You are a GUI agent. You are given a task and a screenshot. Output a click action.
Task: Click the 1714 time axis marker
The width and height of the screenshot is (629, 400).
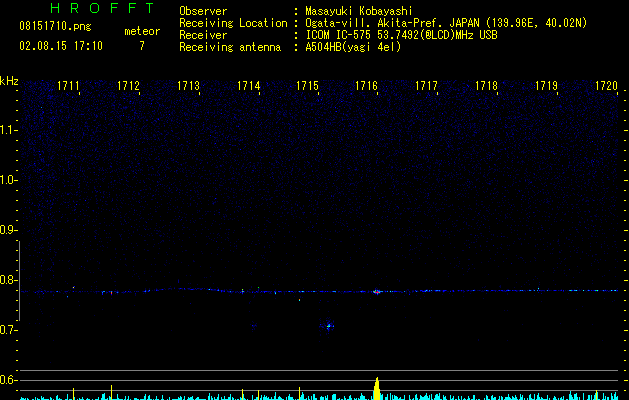[248, 86]
